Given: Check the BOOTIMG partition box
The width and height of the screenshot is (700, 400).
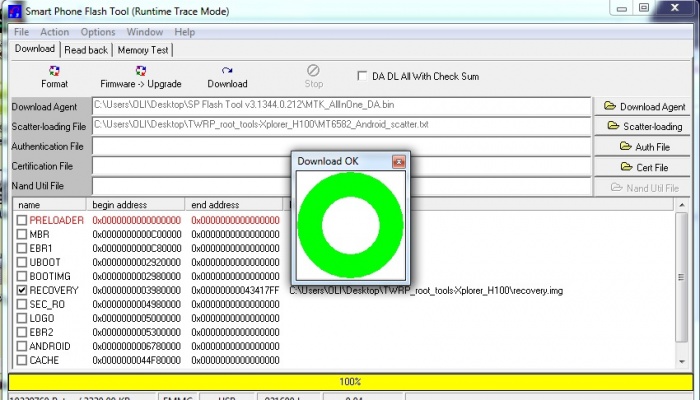Looking at the screenshot, I should pyautogui.click(x=21, y=276).
